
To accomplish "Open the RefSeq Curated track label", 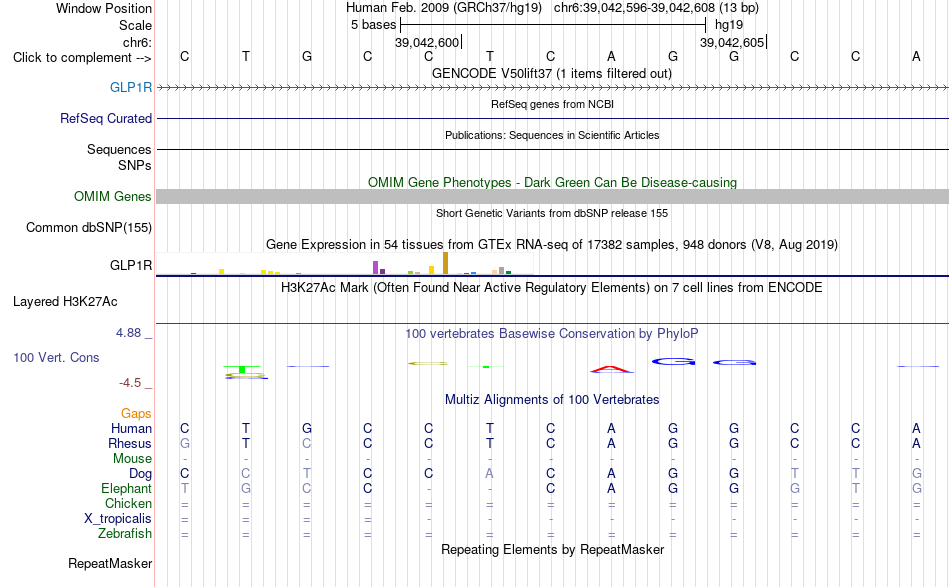I will pyautogui.click(x=106, y=118).
